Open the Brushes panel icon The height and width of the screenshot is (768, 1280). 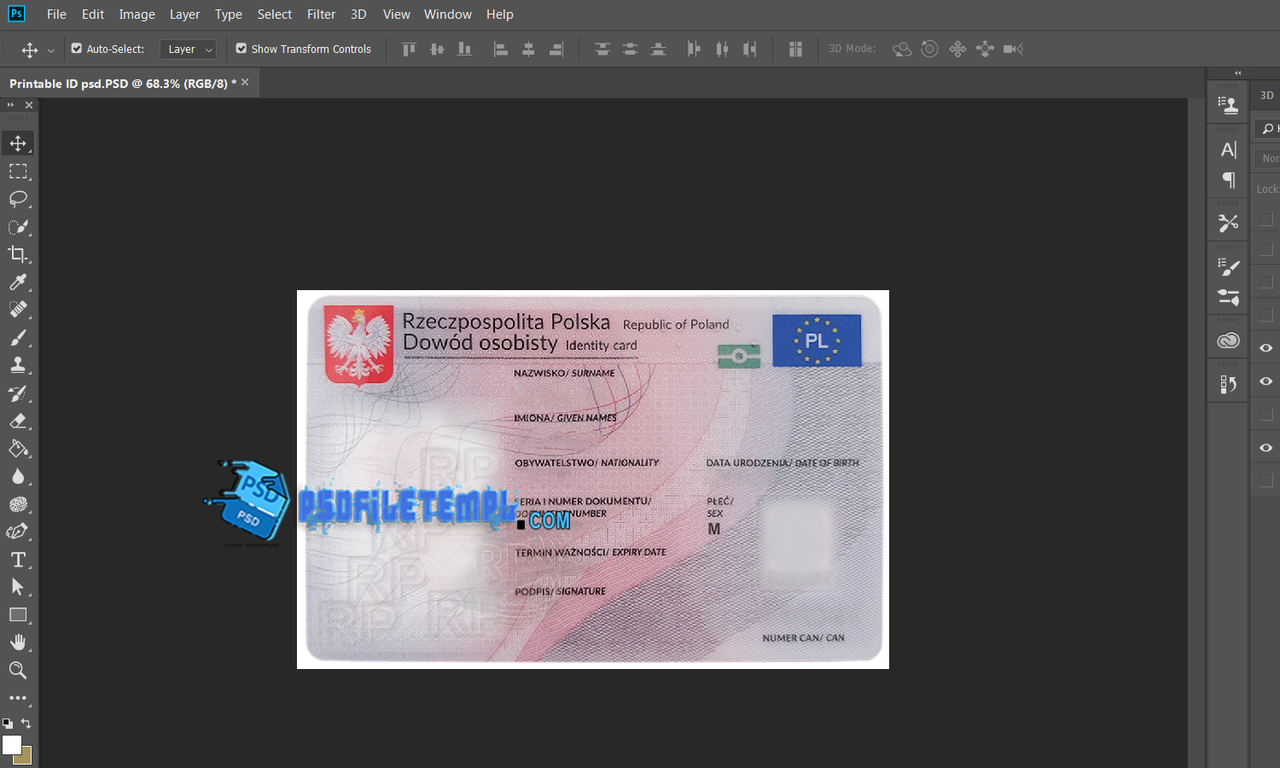click(x=1229, y=297)
